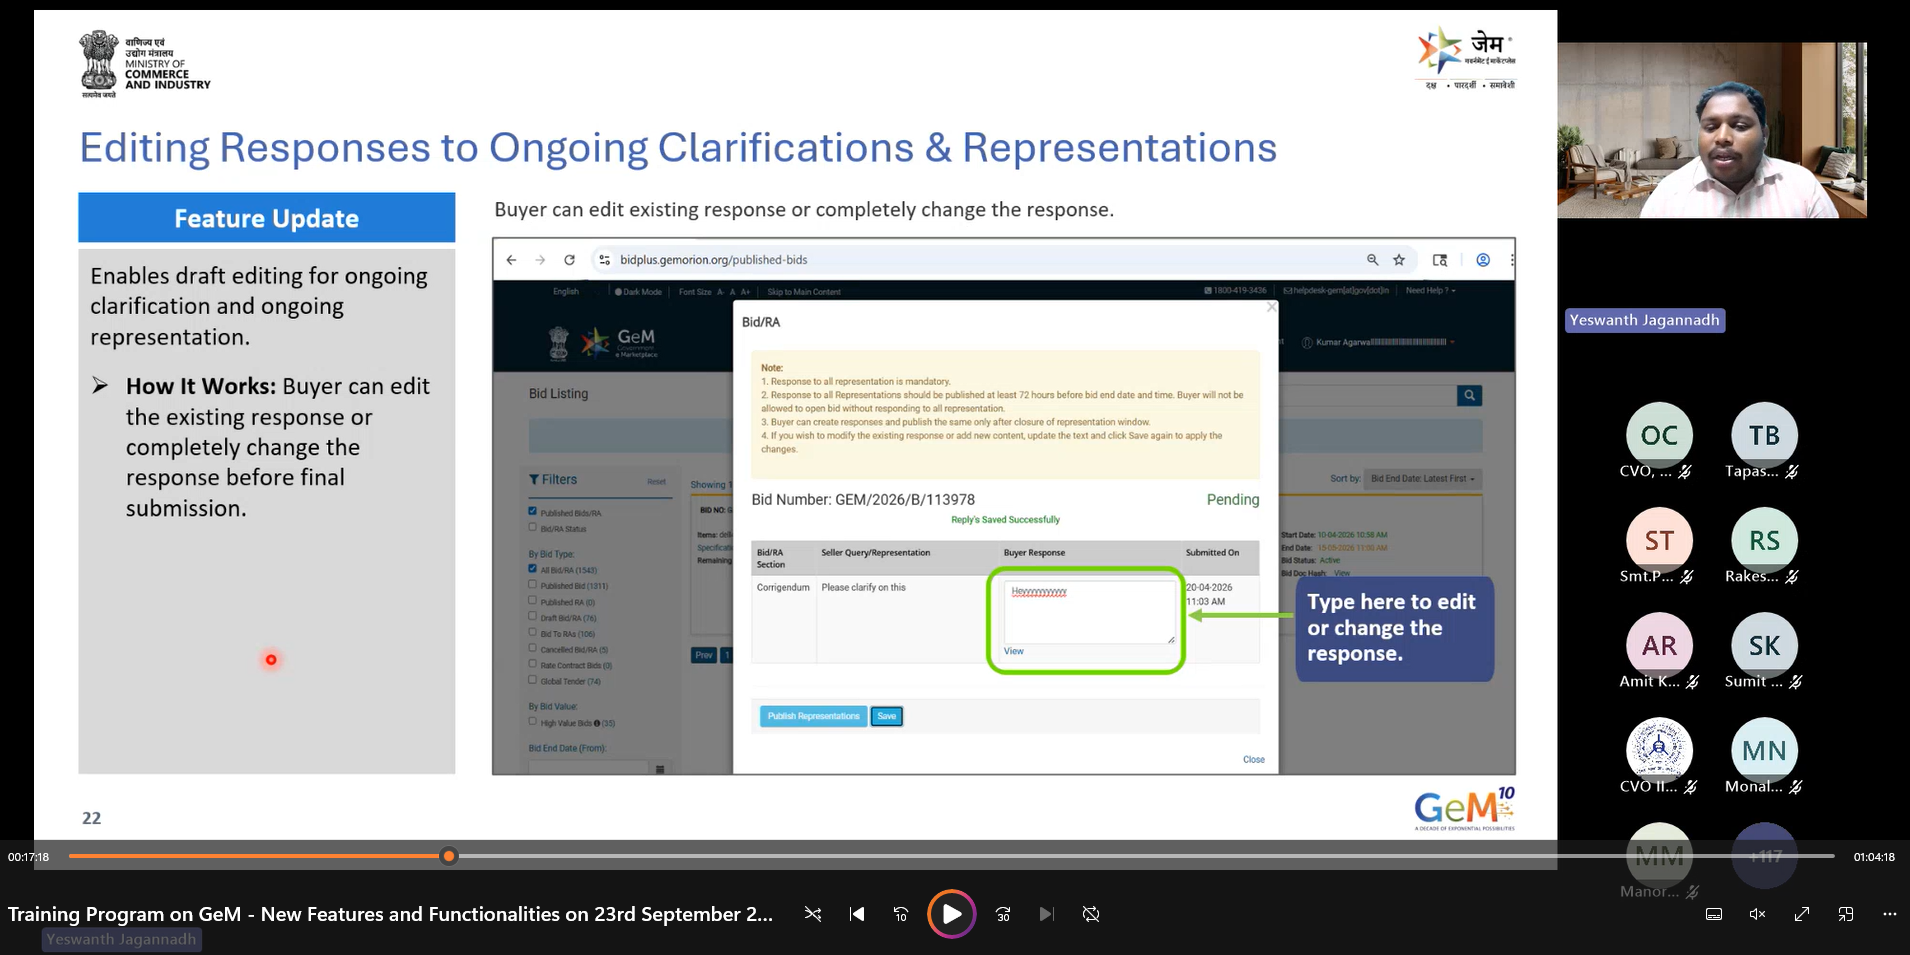Viewport: 1910px width, 955px height.
Task: Click browser back arrow in the slide
Action: pyautogui.click(x=511, y=260)
